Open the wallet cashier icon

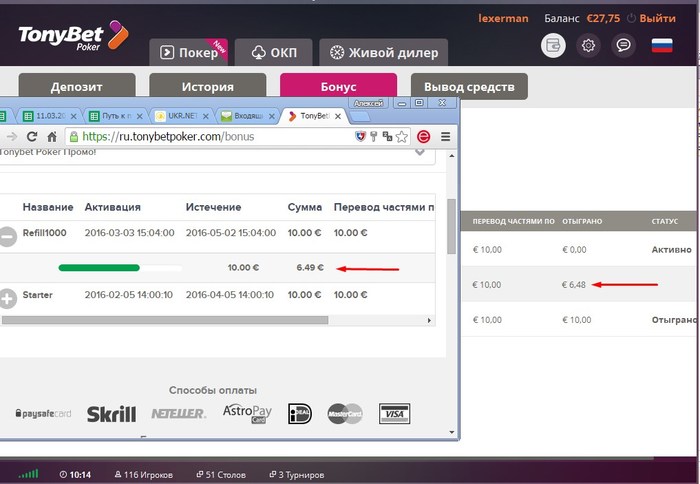coord(553,45)
